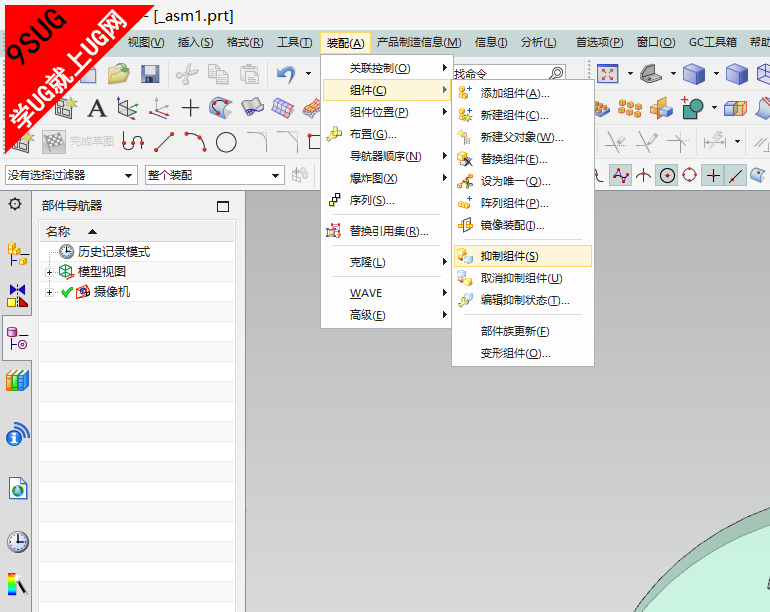Open the Web browser sidebar icon
Viewport: 770px width, 612px height.
pos(18,489)
